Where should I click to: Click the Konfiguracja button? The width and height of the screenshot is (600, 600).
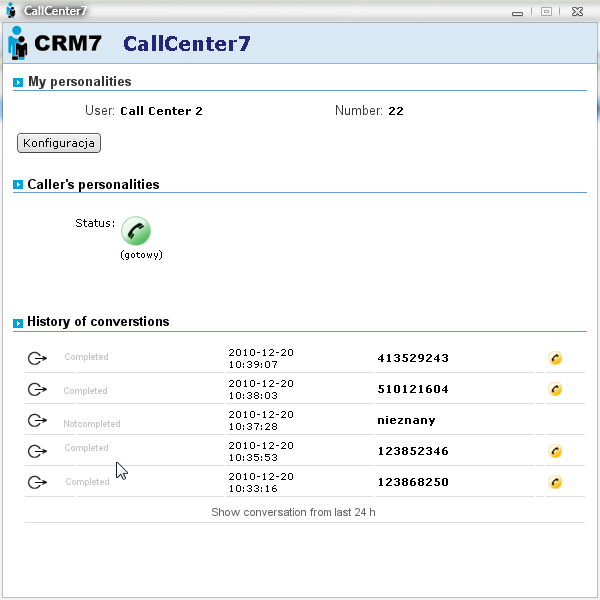pyautogui.click(x=59, y=143)
